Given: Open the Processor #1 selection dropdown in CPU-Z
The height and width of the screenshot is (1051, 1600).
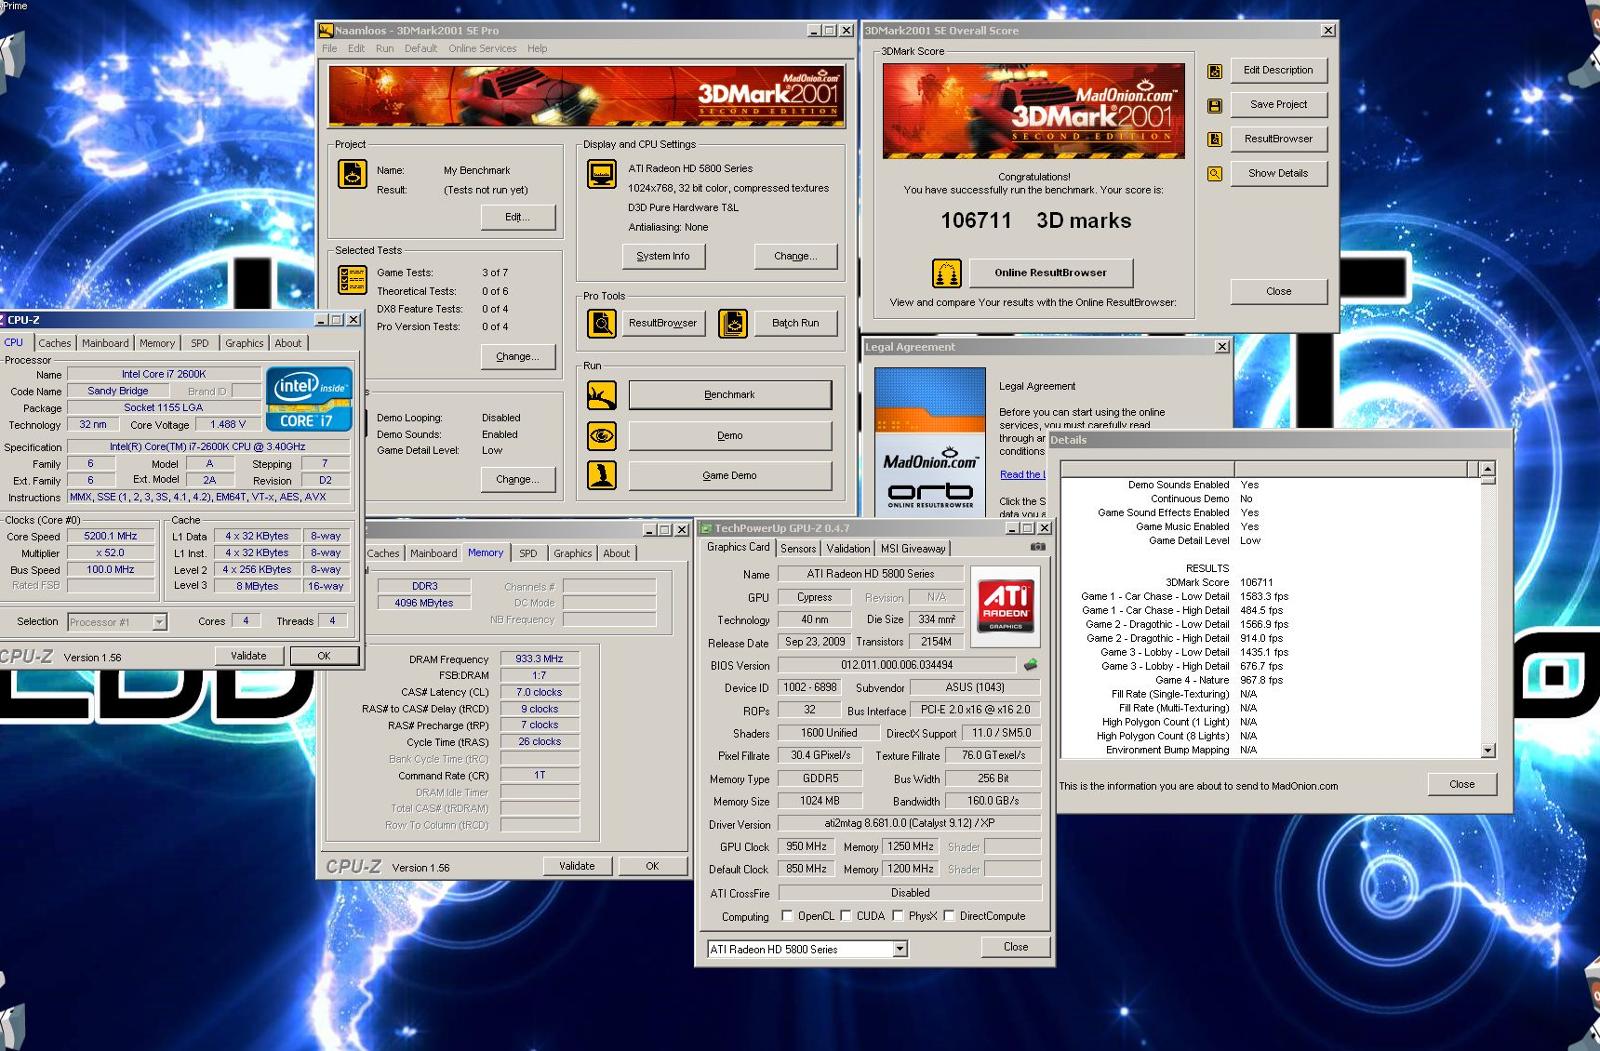Looking at the screenshot, I should coord(159,622).
